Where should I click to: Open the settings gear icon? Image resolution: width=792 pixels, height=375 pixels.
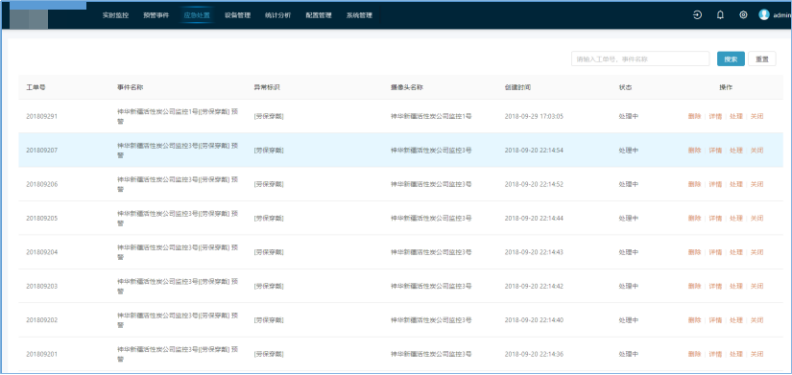(x=743, y=15)
